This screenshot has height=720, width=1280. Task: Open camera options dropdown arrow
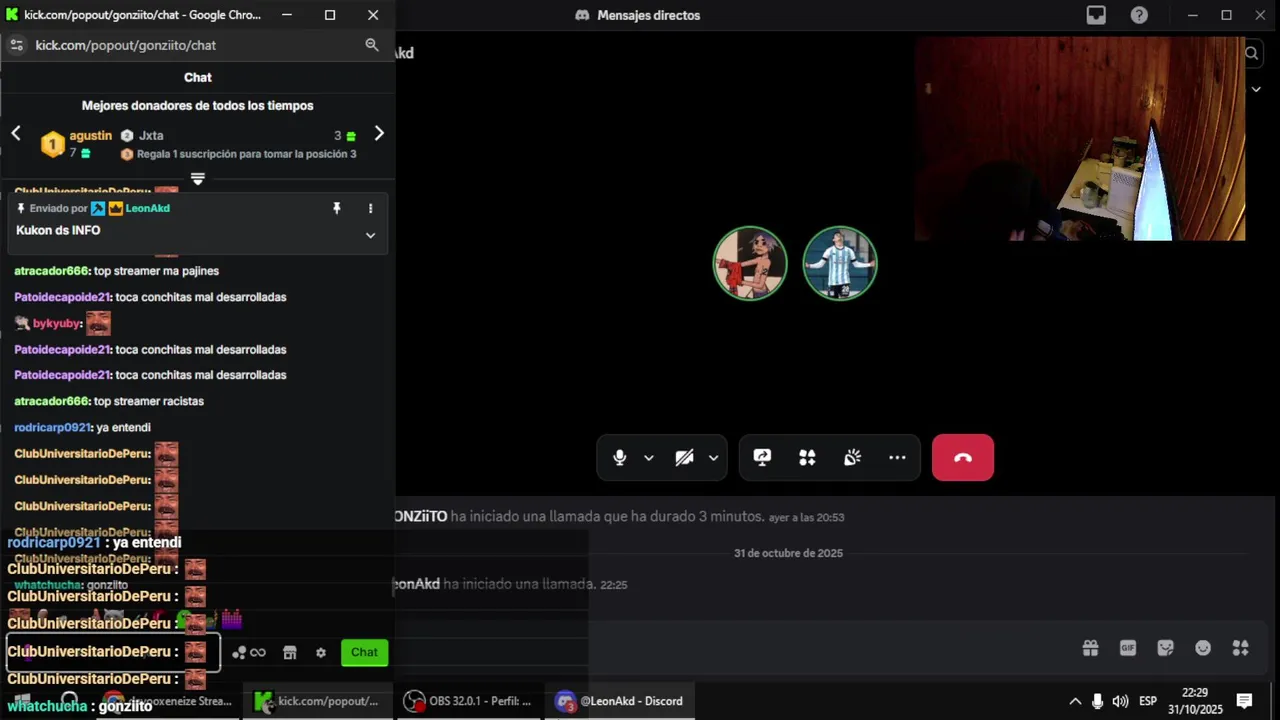pyautogui.click(x=713, y=458)
